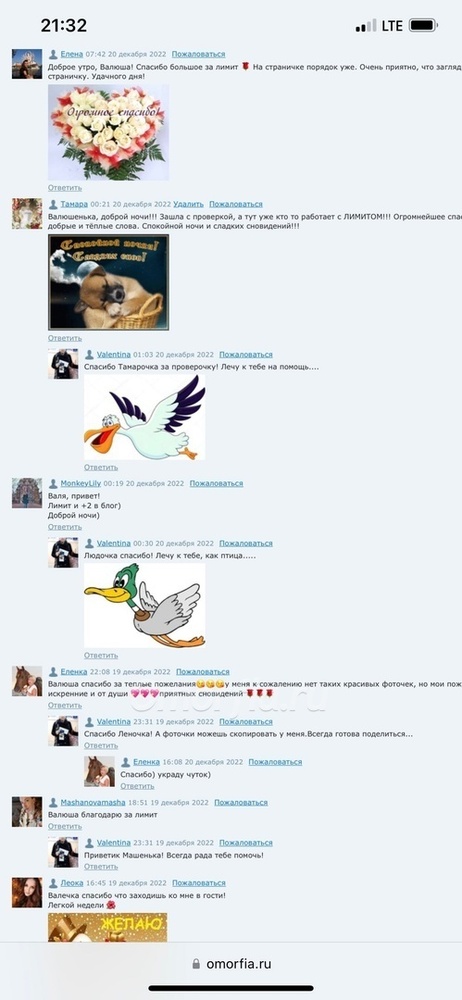Tap the lock icon in address bar
The width and height of the screenshot is (462, 1000).
[x=196, y=964]
